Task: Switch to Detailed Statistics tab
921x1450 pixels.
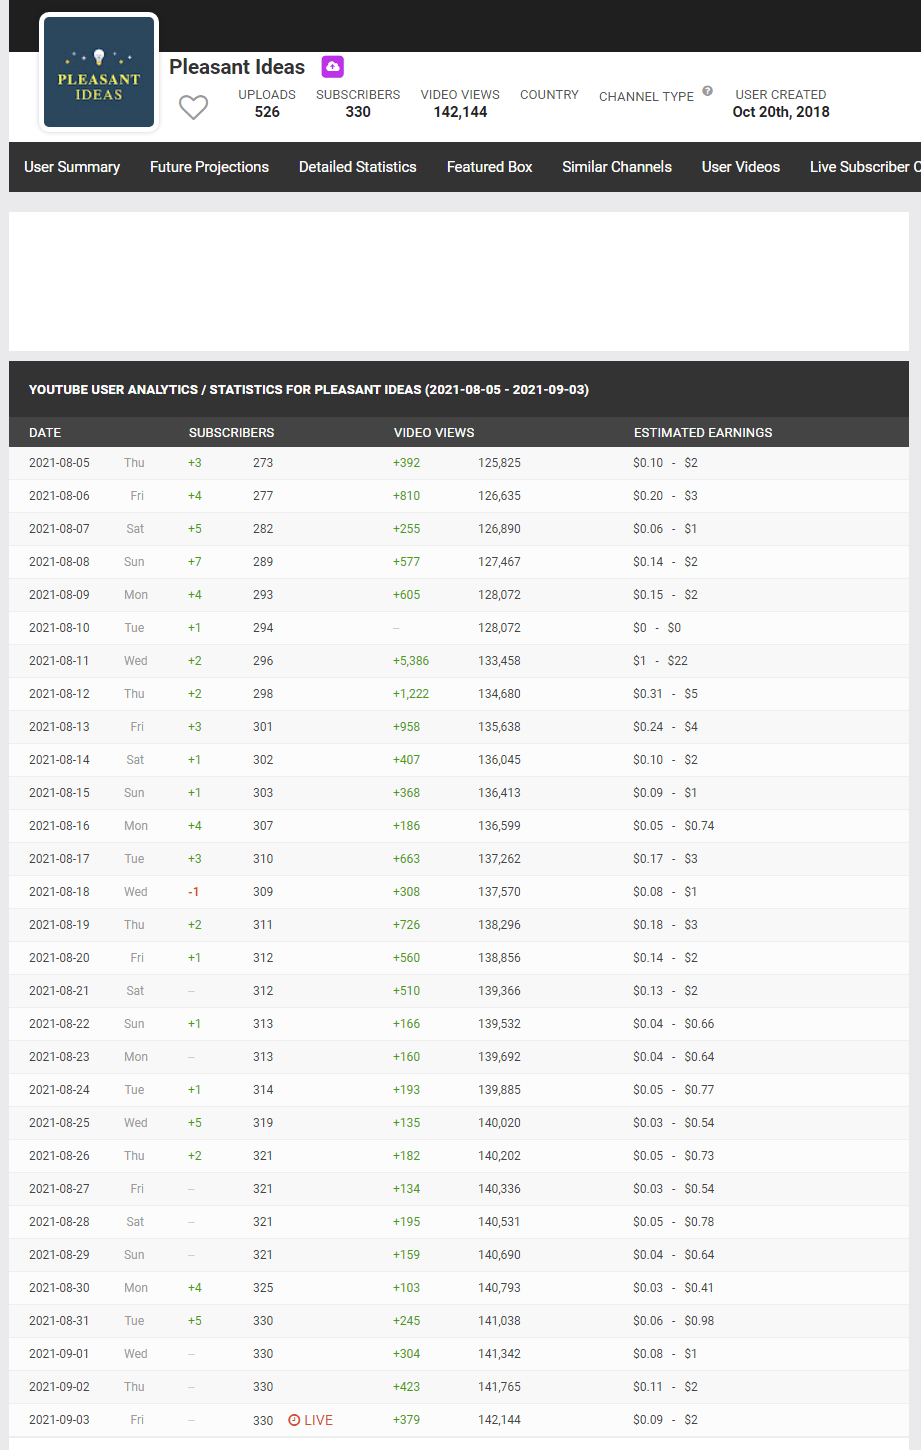Action: tap(358, 167)
